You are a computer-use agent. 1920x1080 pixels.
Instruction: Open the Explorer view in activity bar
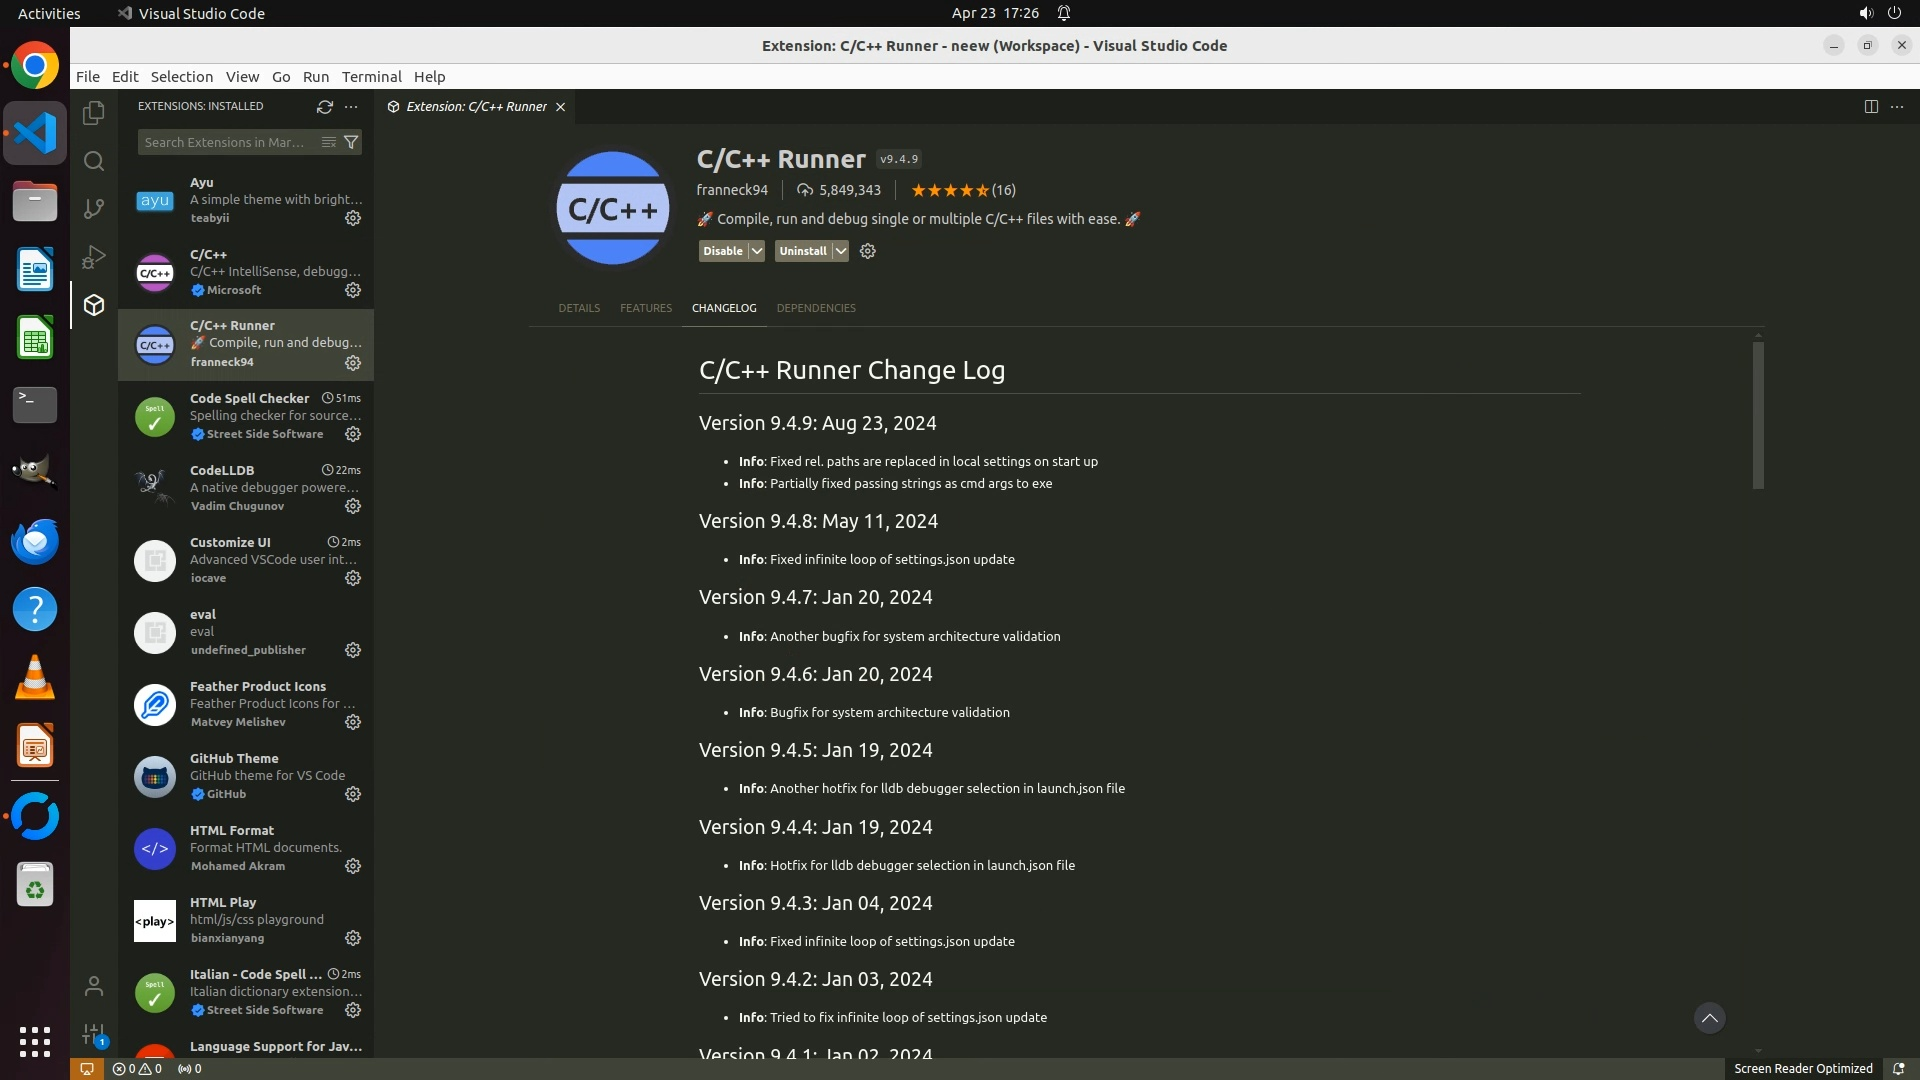point(94,113)
